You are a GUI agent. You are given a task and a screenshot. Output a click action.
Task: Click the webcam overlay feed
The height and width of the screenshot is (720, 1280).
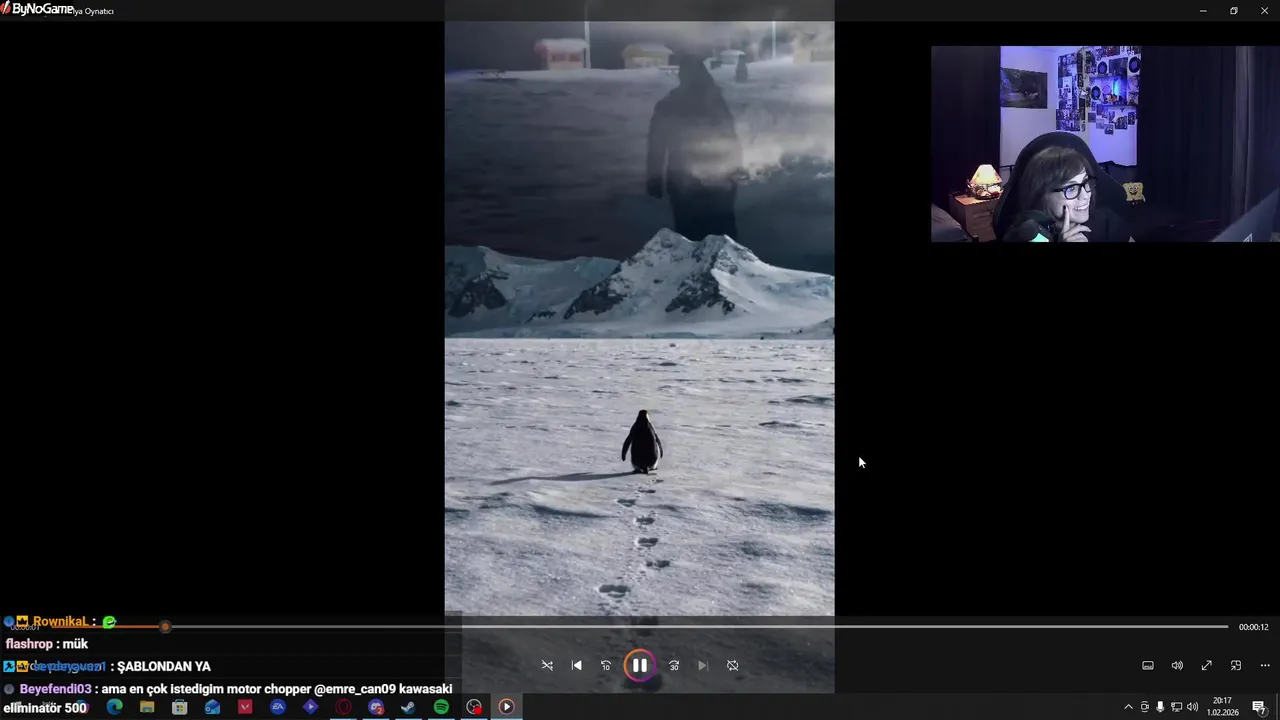(1105, 144)
